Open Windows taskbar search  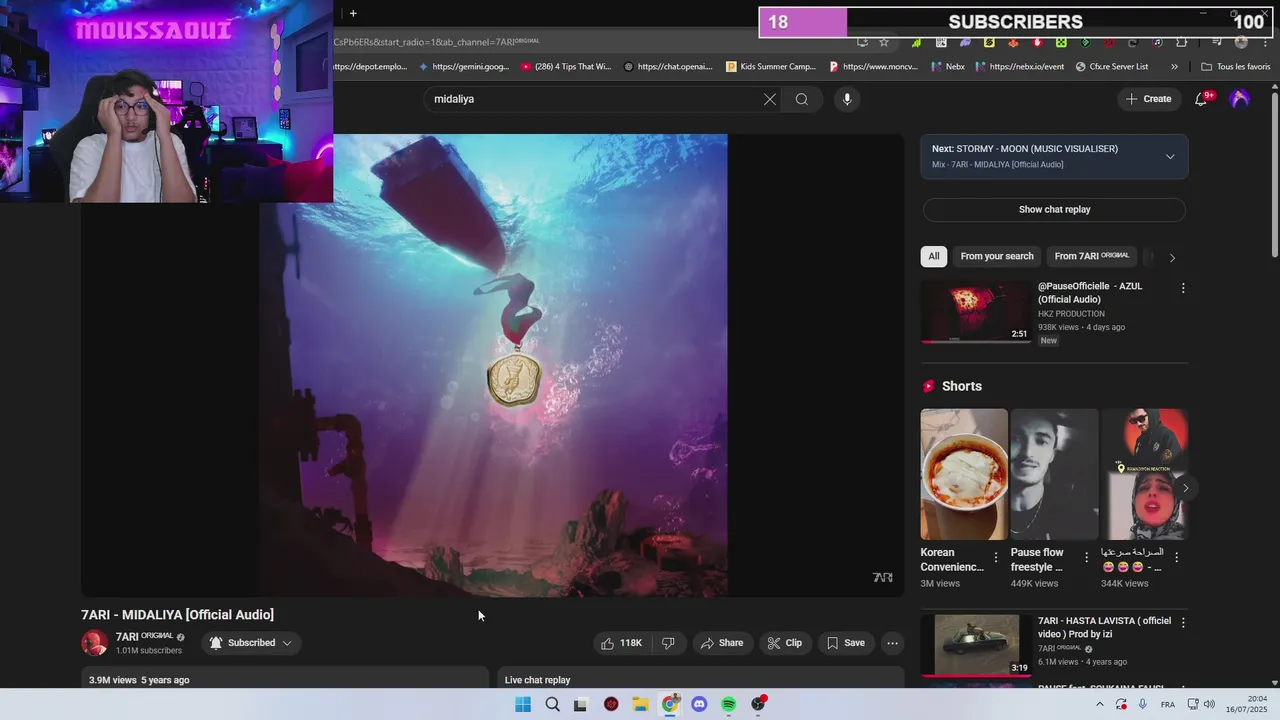click(552, 704)
